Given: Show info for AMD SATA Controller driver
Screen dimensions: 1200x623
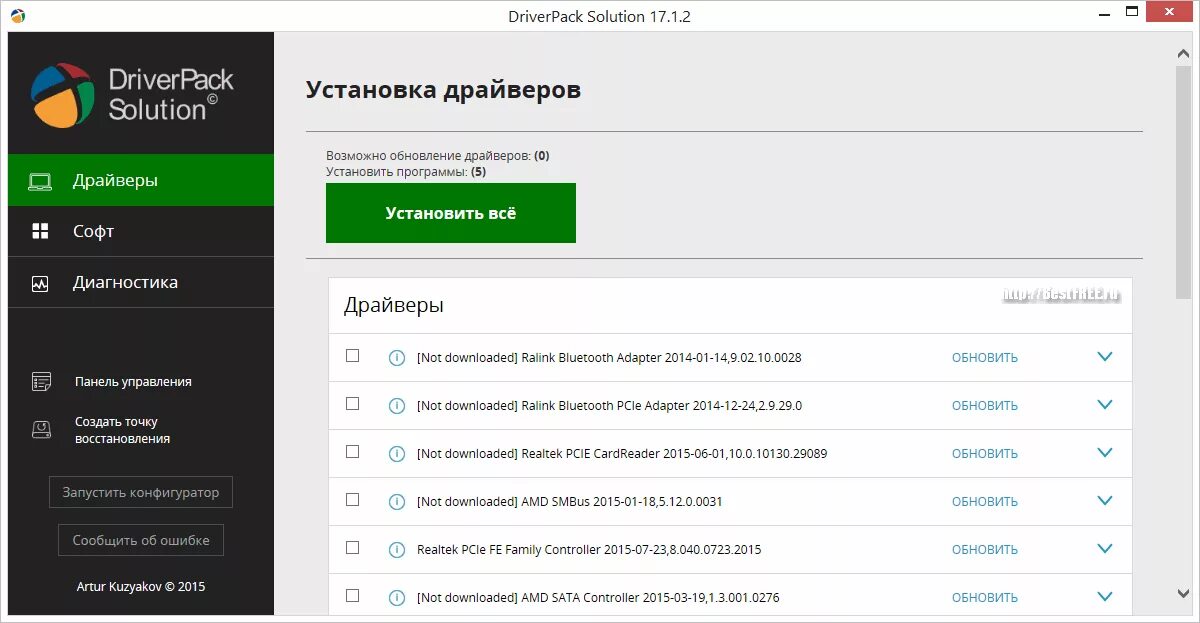Looking at the screenshot, I should point(396,597).
